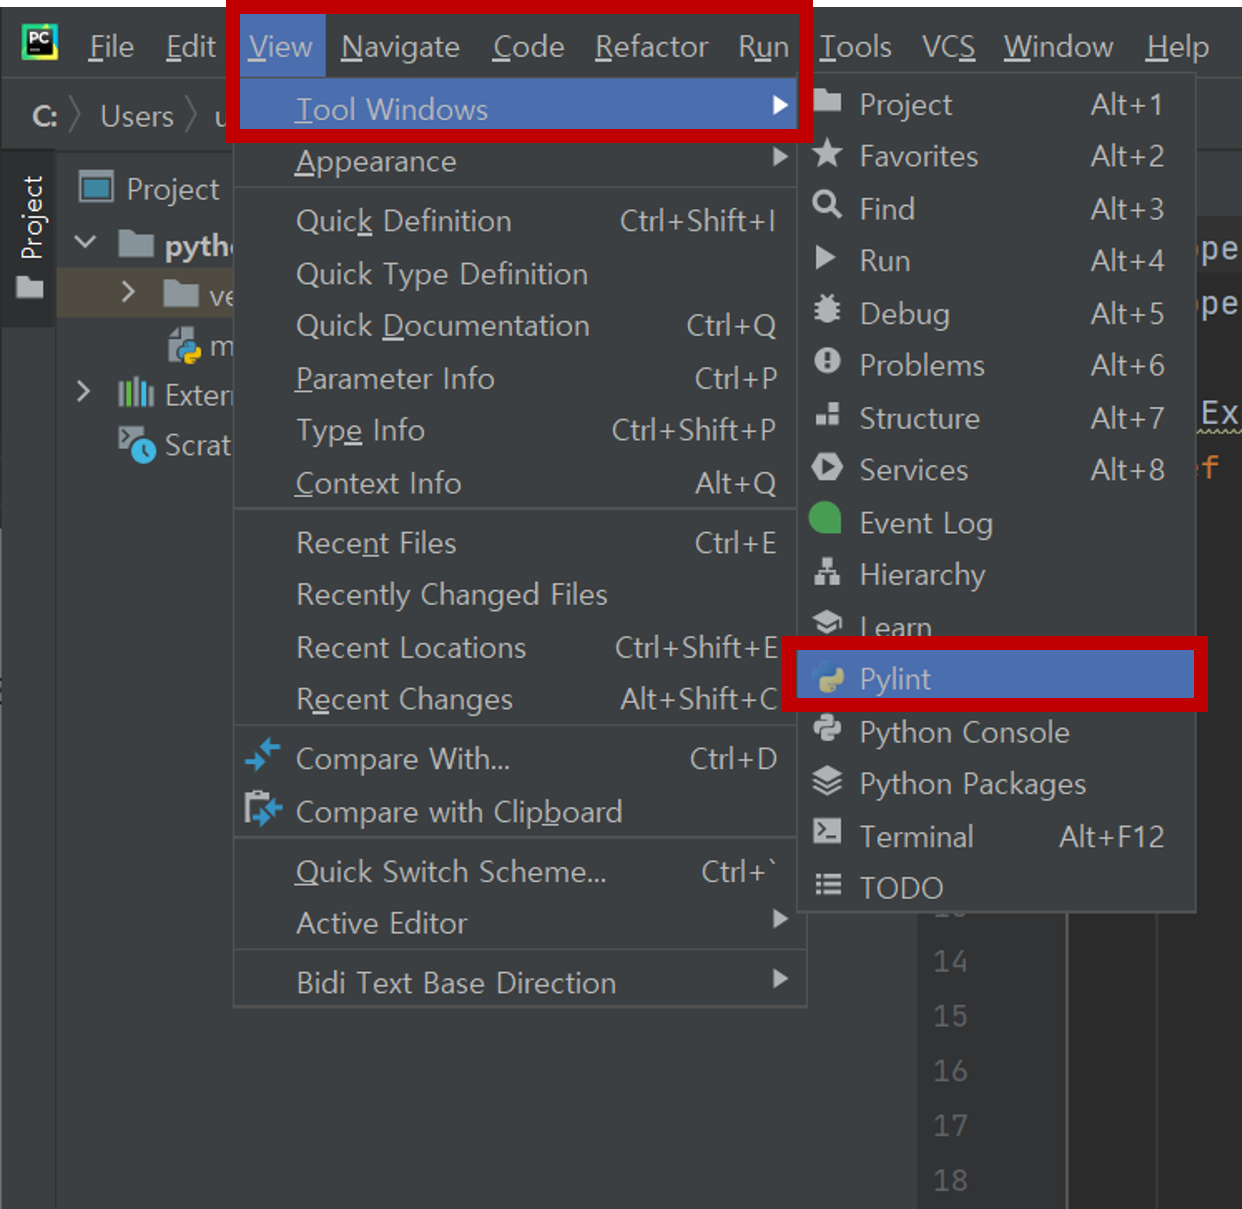This screenshot has width=1242, height=1209.
Task: Click the Favorites star icon
Action: [827, 153]
